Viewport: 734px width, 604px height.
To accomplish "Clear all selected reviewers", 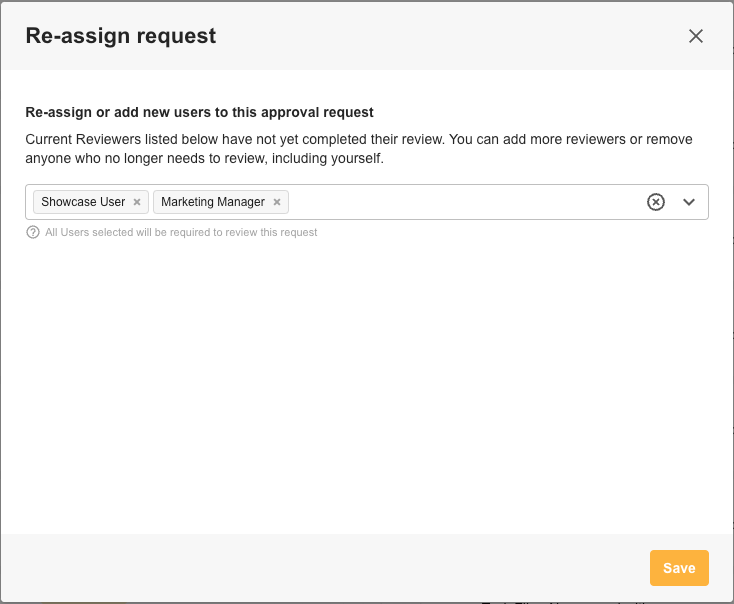I will pos(656,202).
